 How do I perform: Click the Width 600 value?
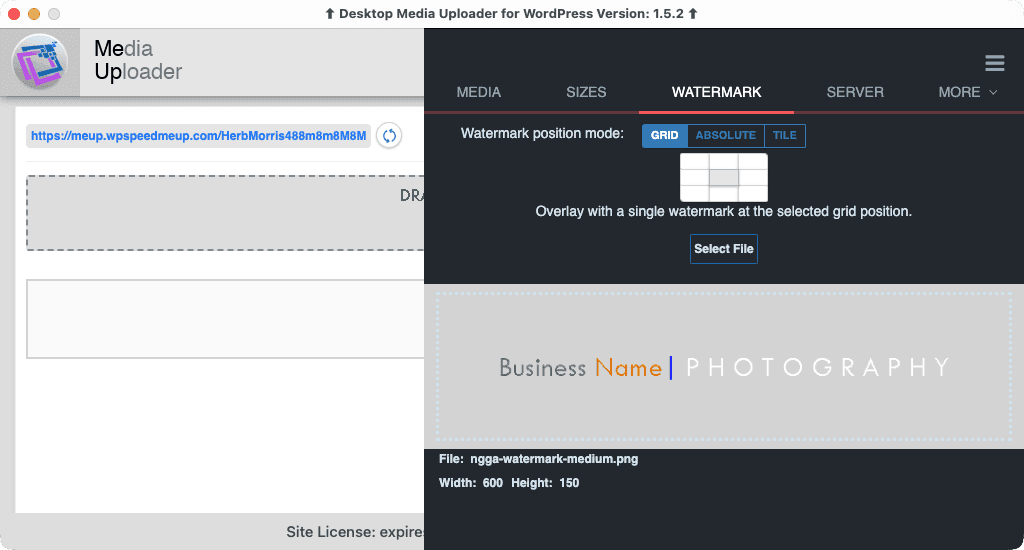pos(492,483)
